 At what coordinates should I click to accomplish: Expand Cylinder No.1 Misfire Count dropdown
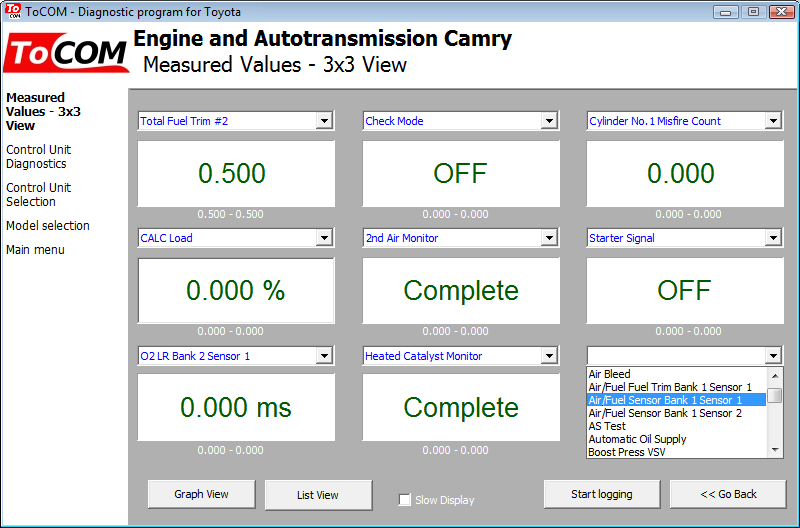pyautogui.click(x=773, y=121)
